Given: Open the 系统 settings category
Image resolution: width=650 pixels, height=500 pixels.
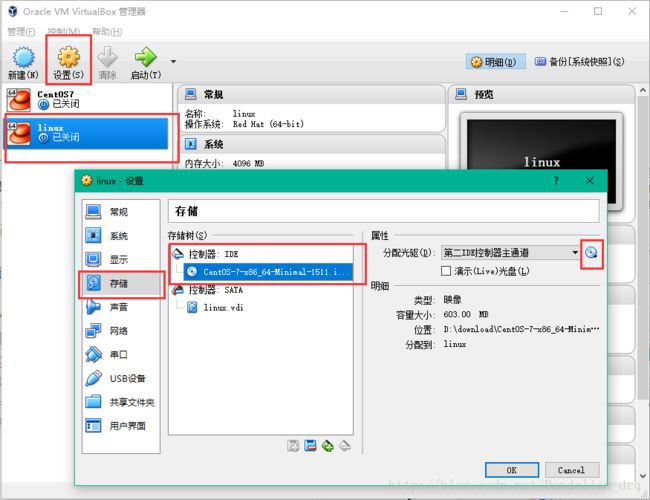Looking at the screenshot, I should point(121,235).
